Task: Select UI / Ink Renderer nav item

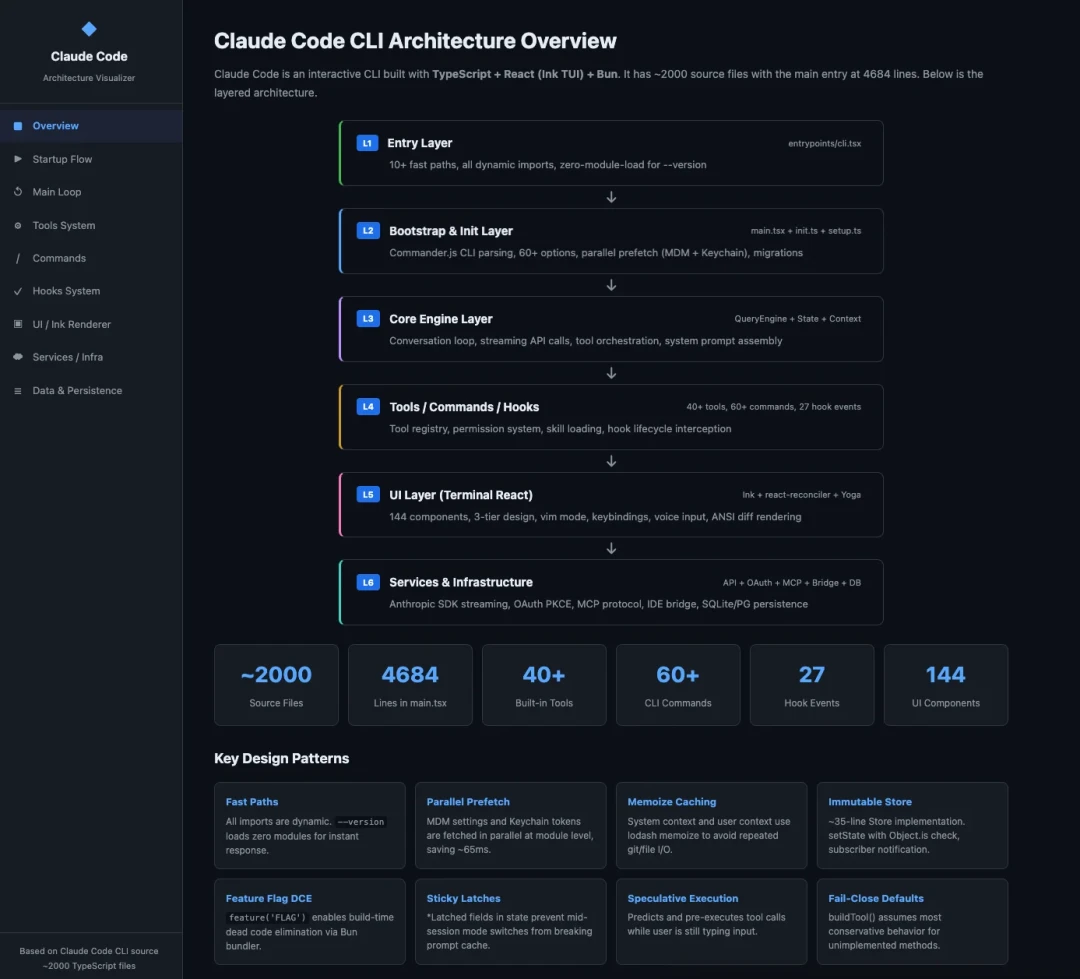Action: (91, 324)
